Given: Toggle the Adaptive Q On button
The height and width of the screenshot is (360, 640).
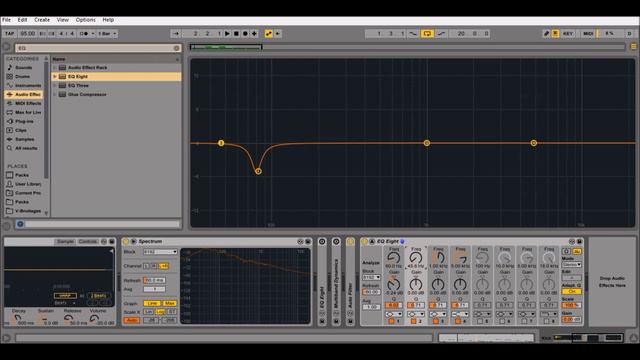Looking at the screenshot, I should (x=571, y=291).
